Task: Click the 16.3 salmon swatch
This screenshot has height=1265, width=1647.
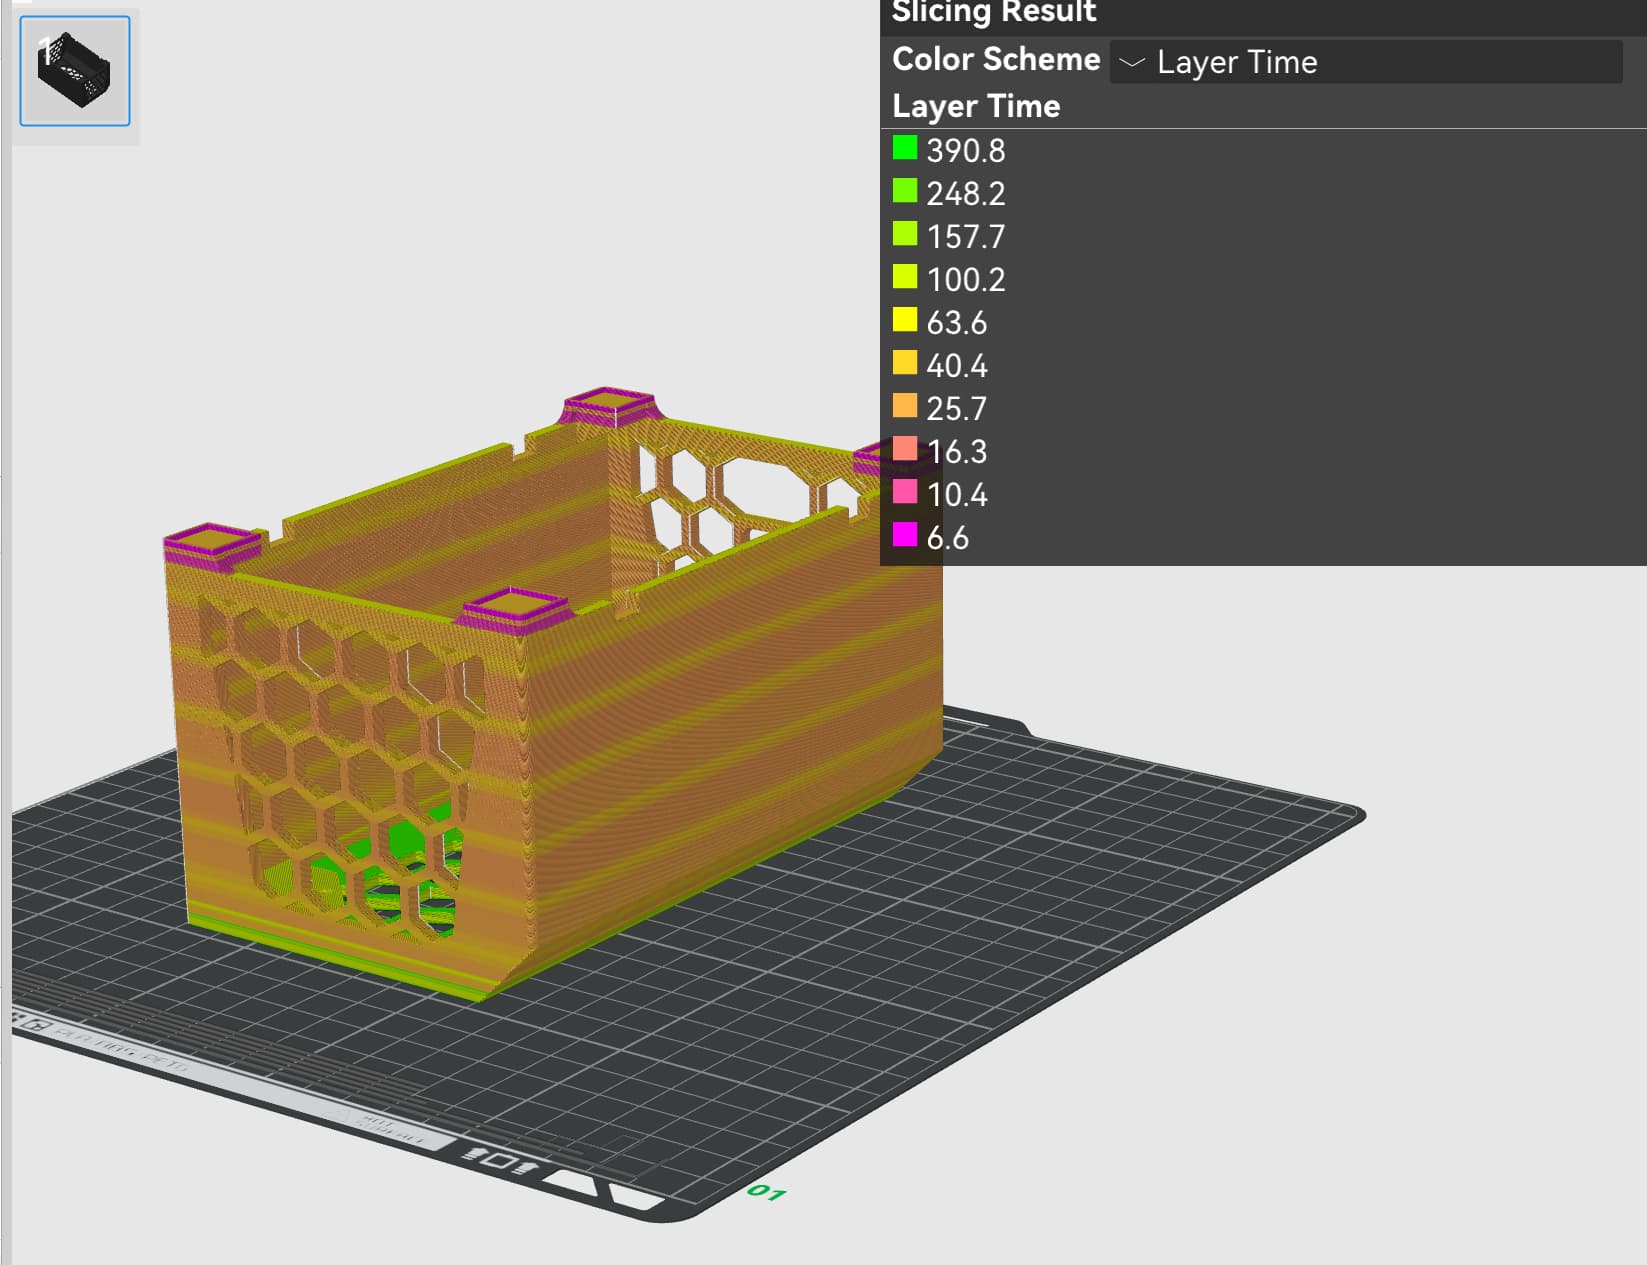Action: pos(905,449)
